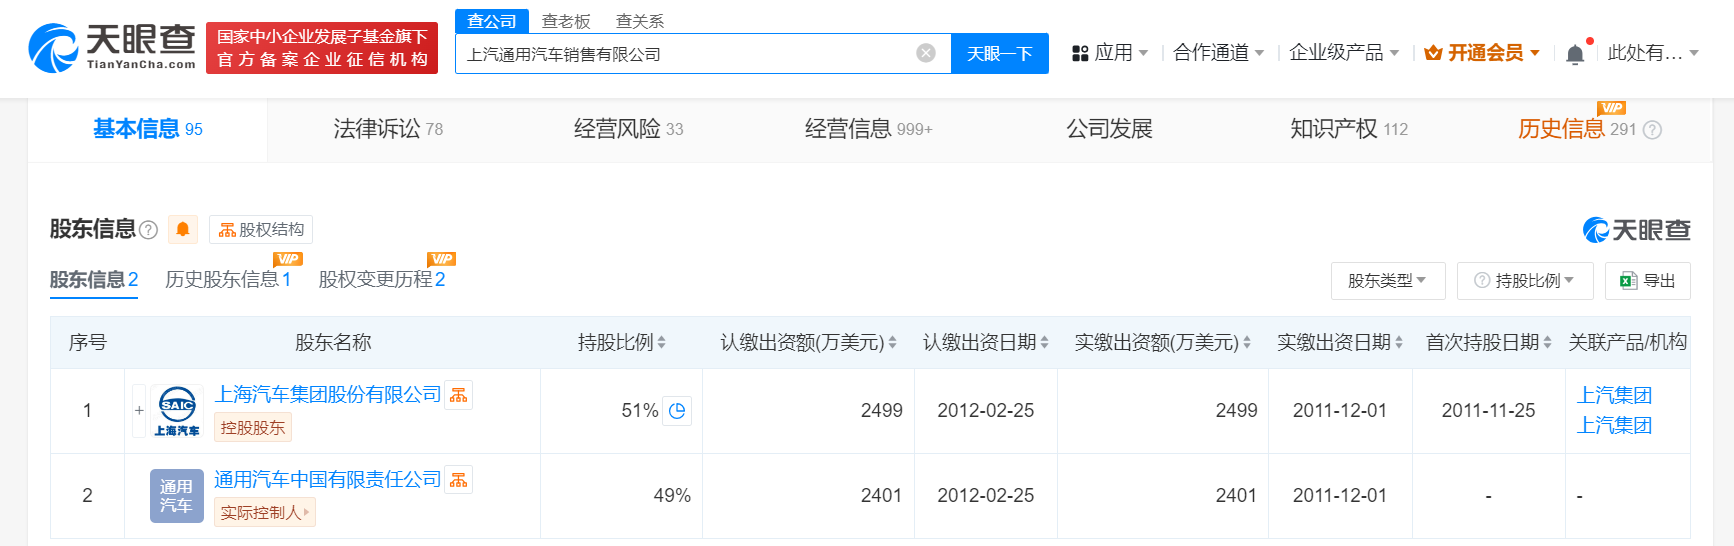Open the 股东类型 filter dropdown
Image resolution: width=1734 pixels, height=546 pixels.
(1388, 281)
